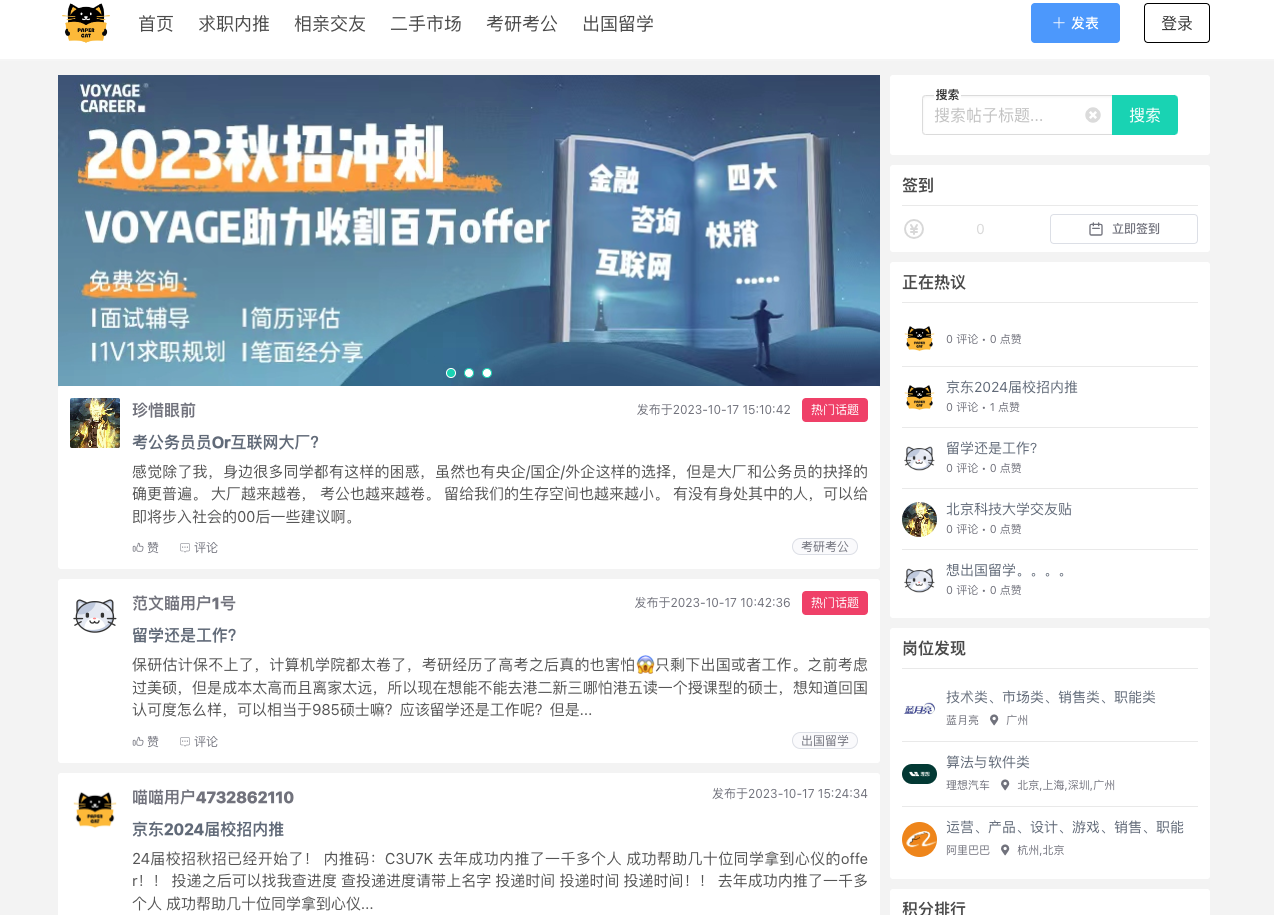Like the post by 珍惜眼前
Viewport: 1274px width, 915px height.
146,547
